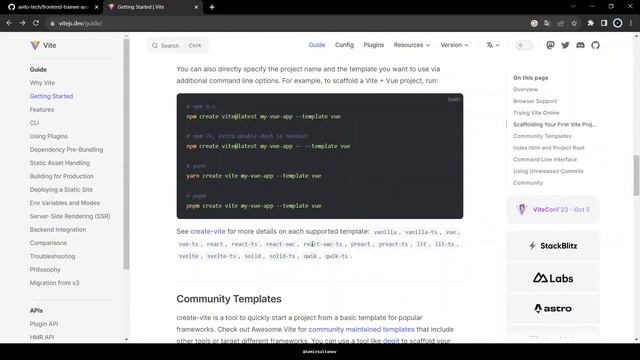The image size is (640, 360).
Task: Open Features sidebar item
Action: [x=42, y=109]
